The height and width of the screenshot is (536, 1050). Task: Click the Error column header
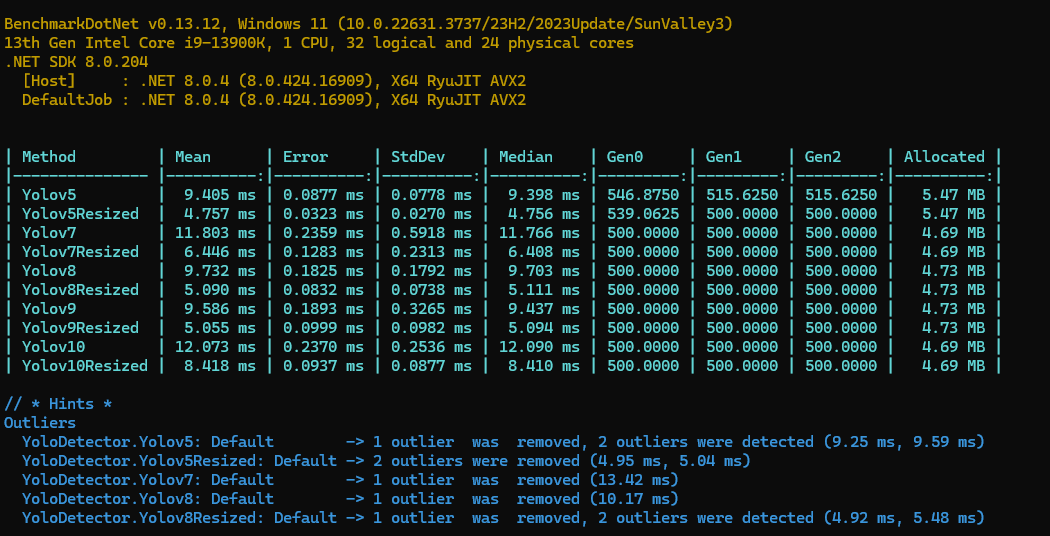click(305, 157)
